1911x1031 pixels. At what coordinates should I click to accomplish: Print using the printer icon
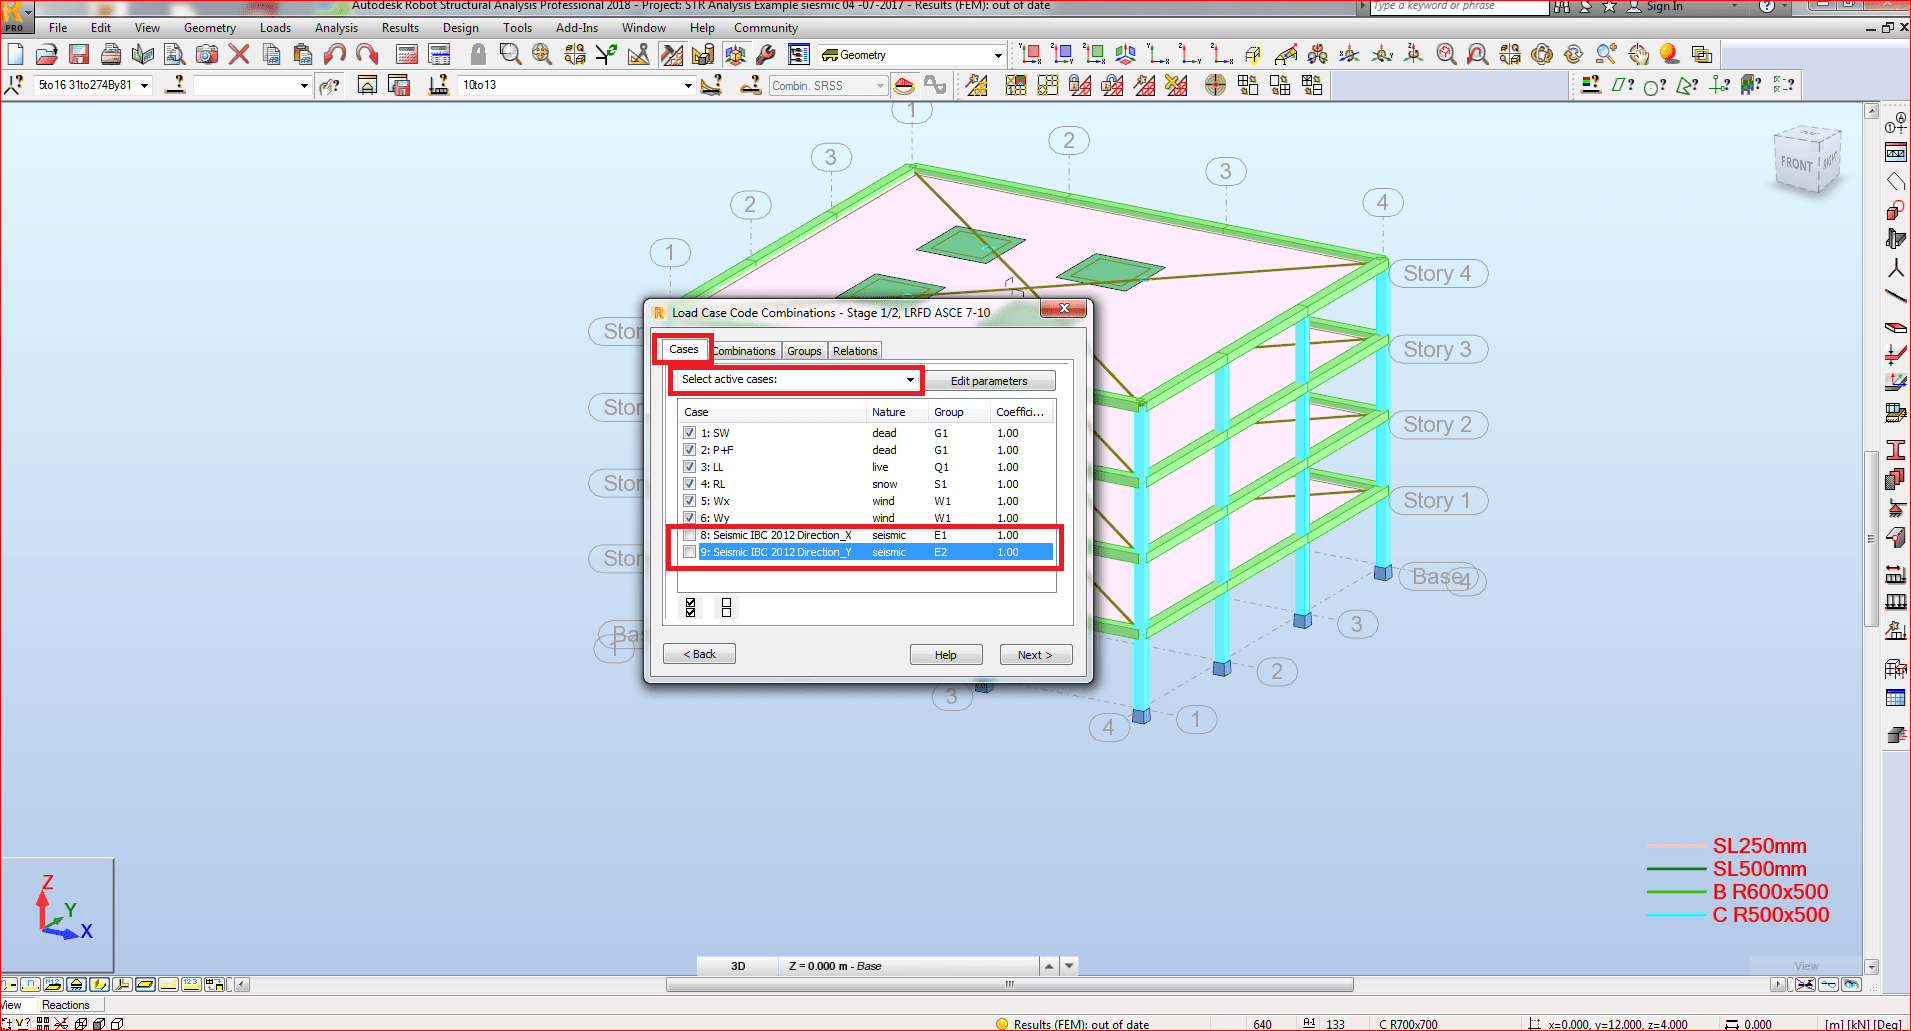tap(111, 54)
